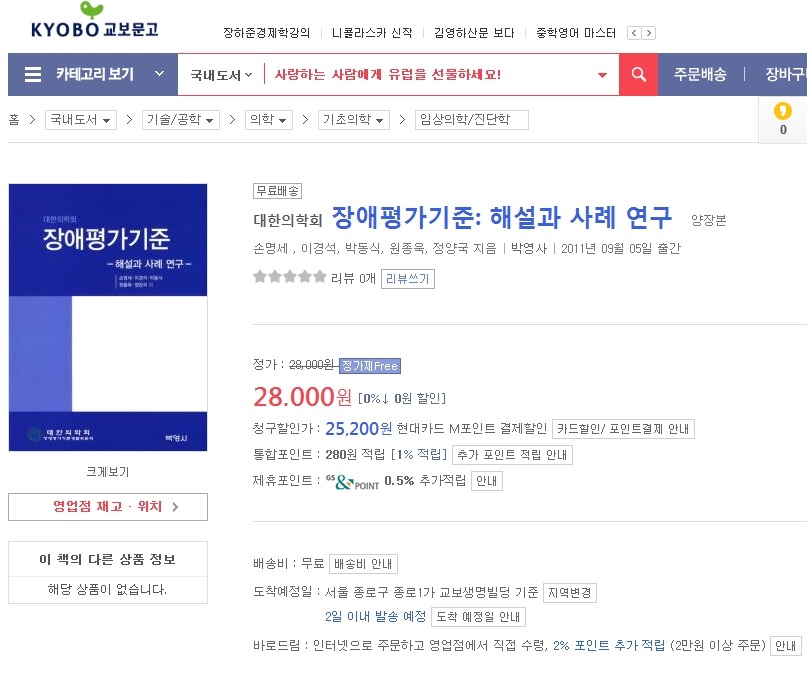Click the book title 장애평가기준: 해설과 사례 연구
Viewport: 807px width, 686px height.
[502, 218]
